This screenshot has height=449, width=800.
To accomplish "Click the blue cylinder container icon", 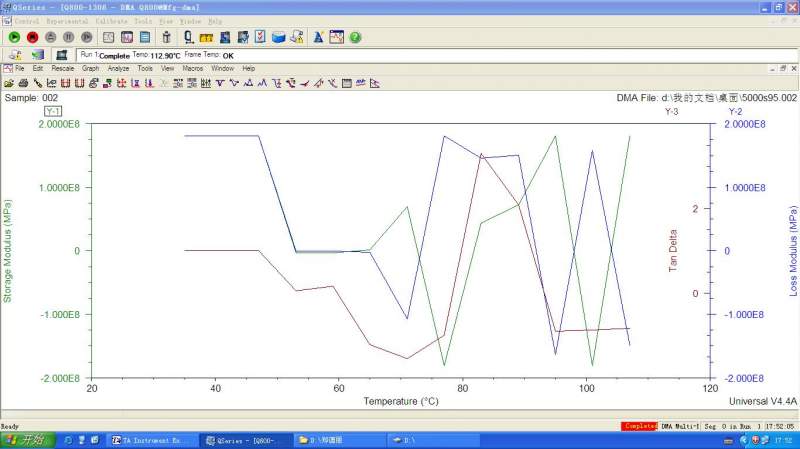I will (279, 37).
